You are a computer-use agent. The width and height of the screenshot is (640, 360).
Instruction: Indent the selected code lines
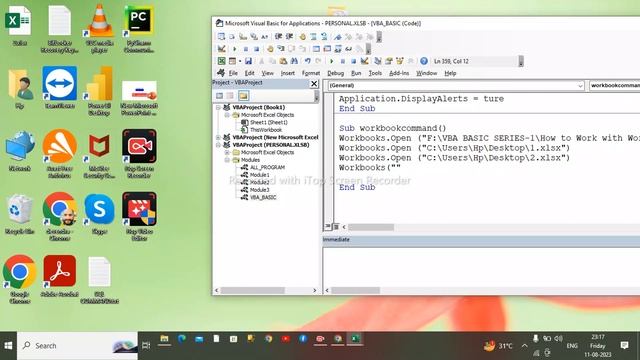tap(278, 37)
